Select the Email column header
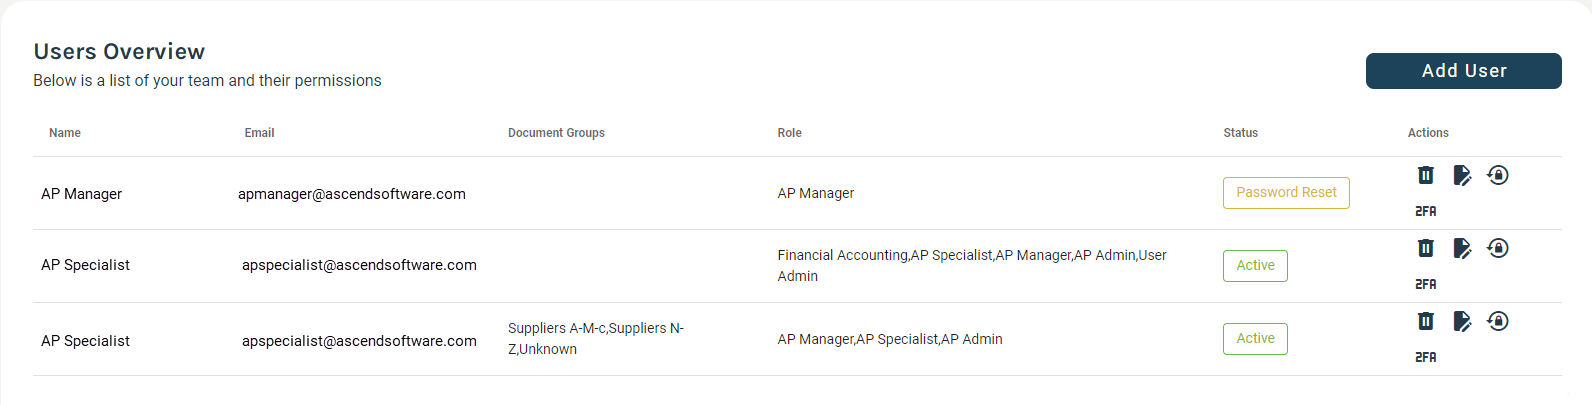The image size is (1592, 405). (259, 133)
